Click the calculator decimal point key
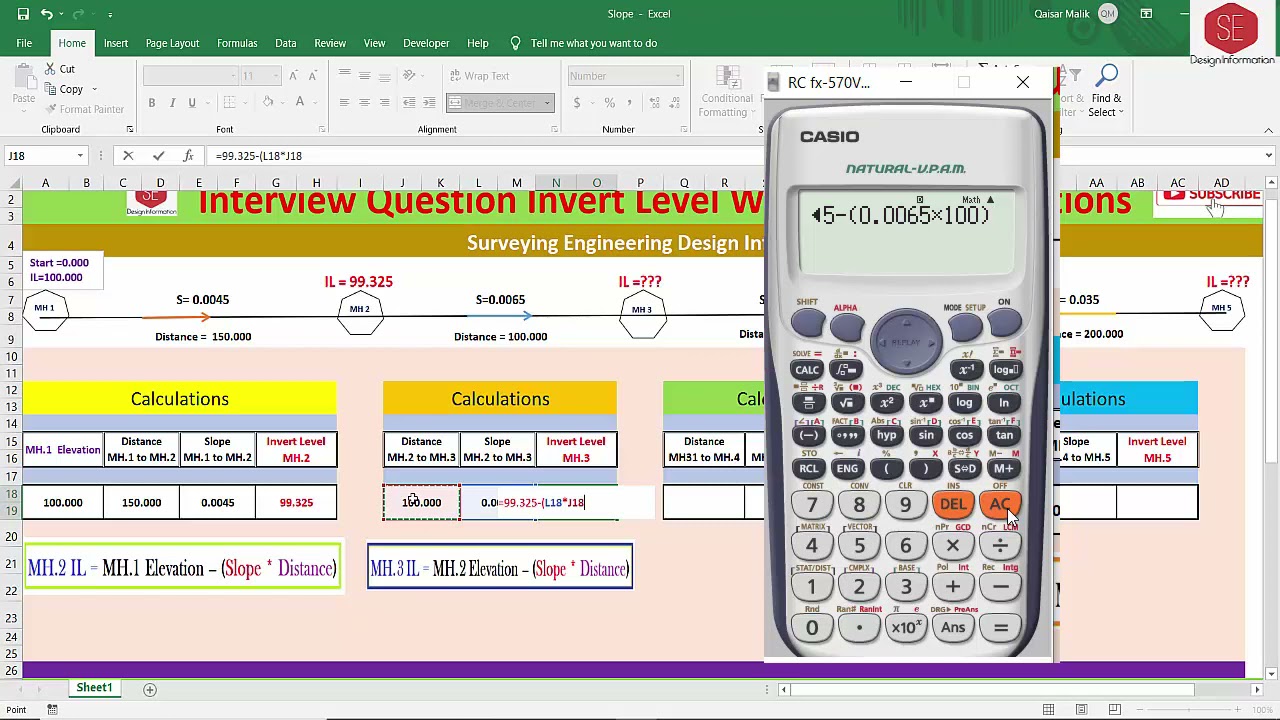Viewport: 1280px width, 720px height. (x=859, y=628)
